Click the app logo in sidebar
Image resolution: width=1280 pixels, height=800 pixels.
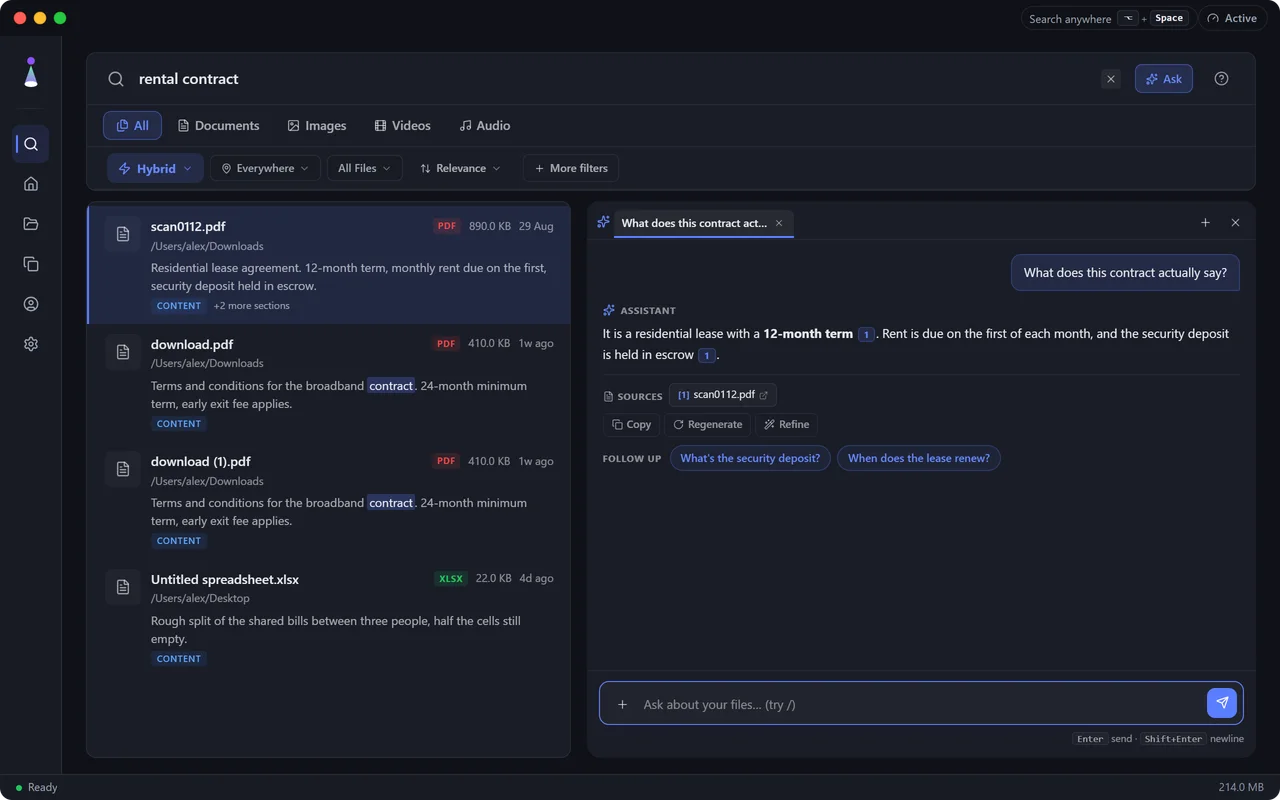pos(31,73)
